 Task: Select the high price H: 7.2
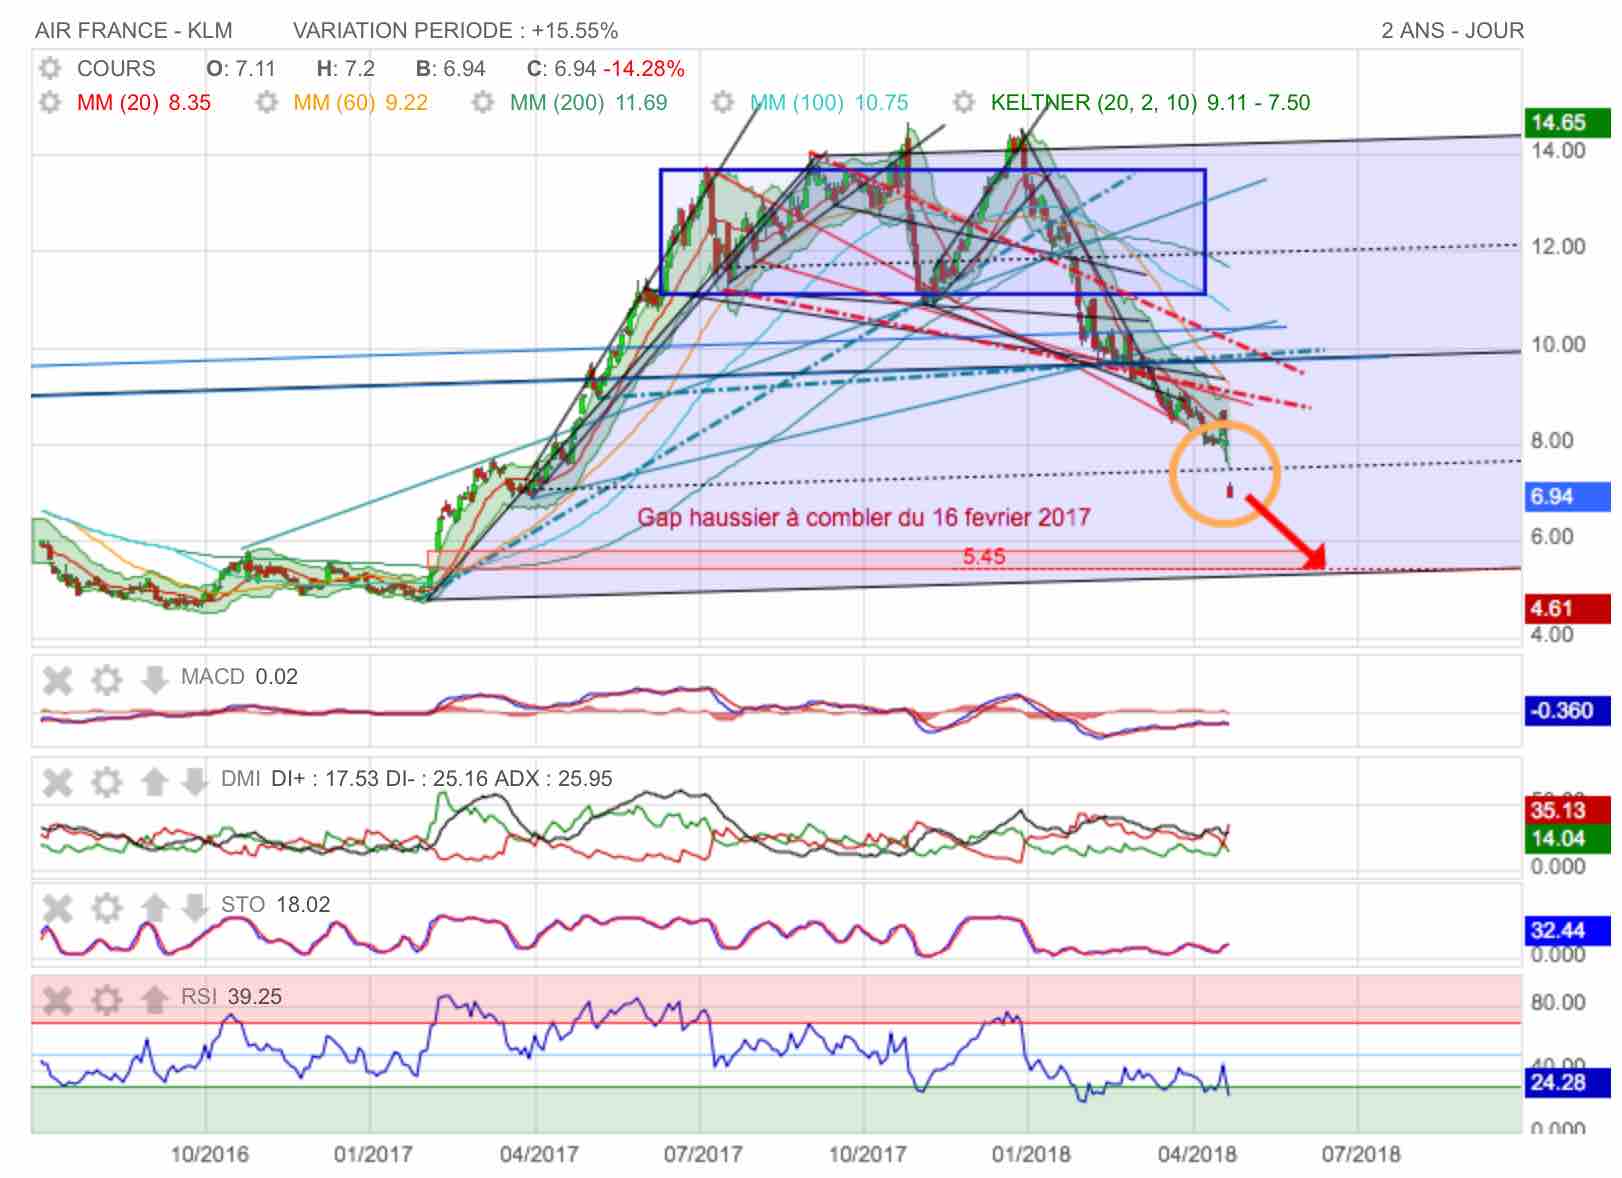pyautogui.click(x=346, y=69)
